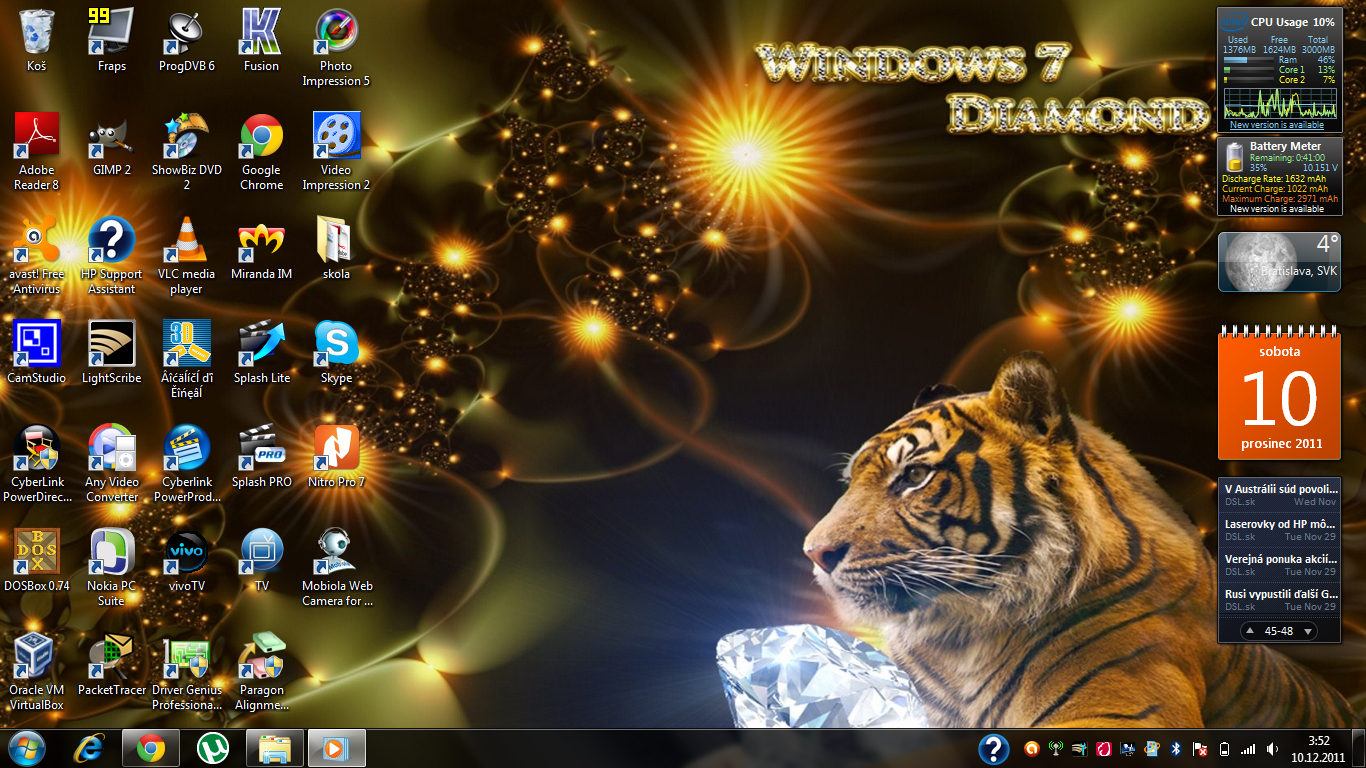Open the Windows Start menu orb

[x=27, y=748]
